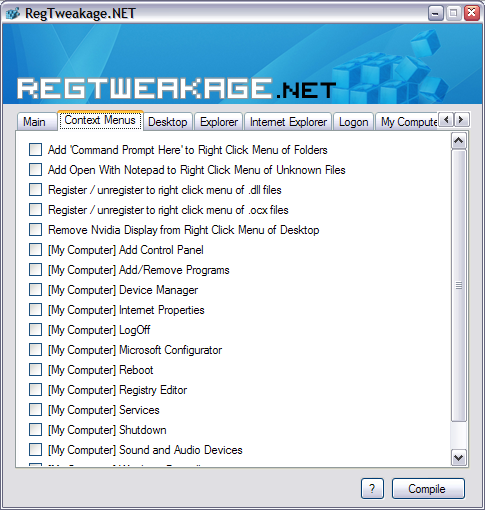Click the tab strip right scroll arrow
This screenshot has width=485, height=510.
[461, 119]
